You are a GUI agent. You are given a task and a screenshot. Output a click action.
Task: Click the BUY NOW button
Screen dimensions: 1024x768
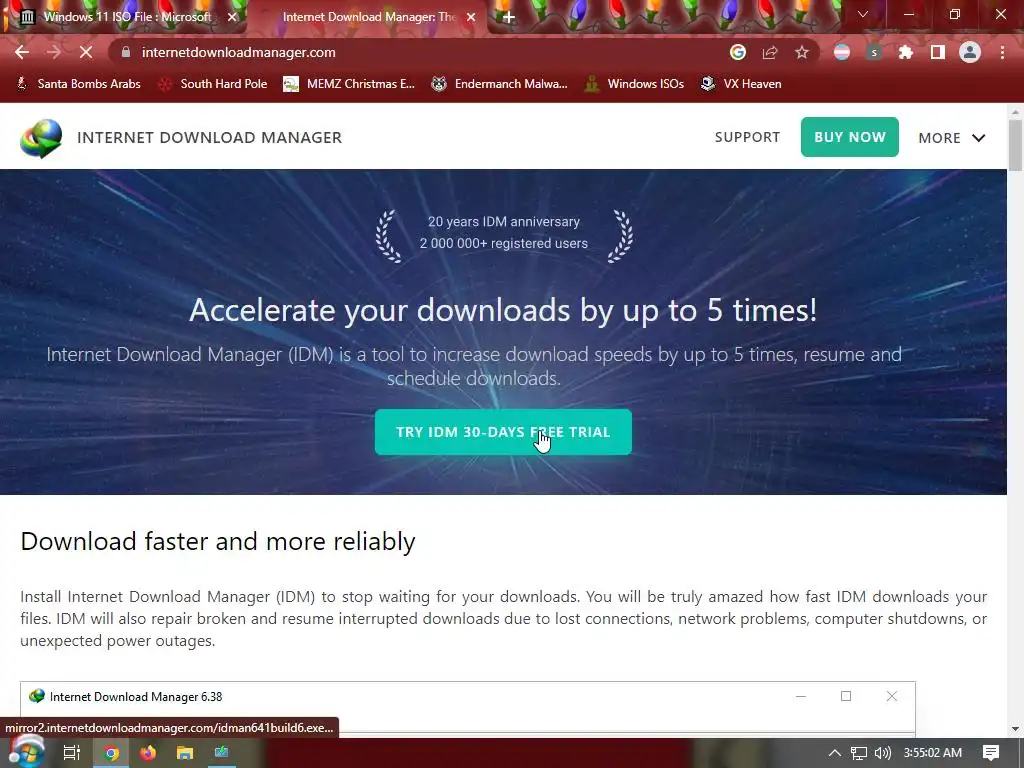coord(850,137)
